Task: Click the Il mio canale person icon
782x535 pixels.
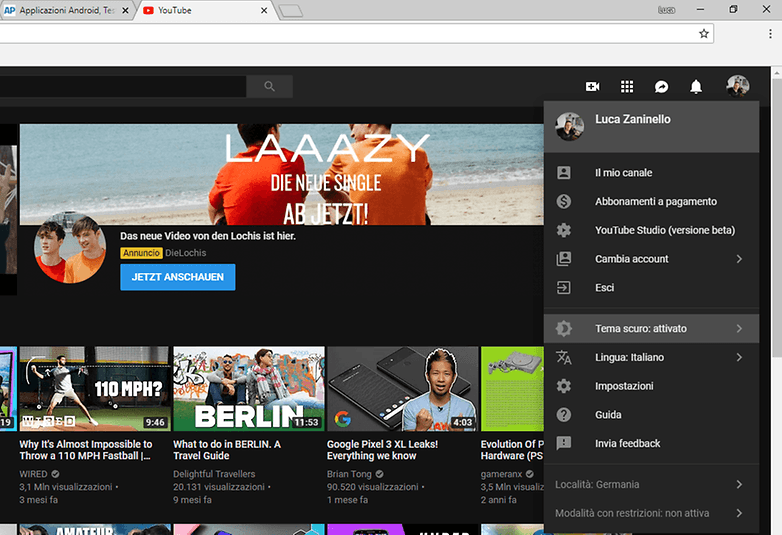Action: [564, 173]
